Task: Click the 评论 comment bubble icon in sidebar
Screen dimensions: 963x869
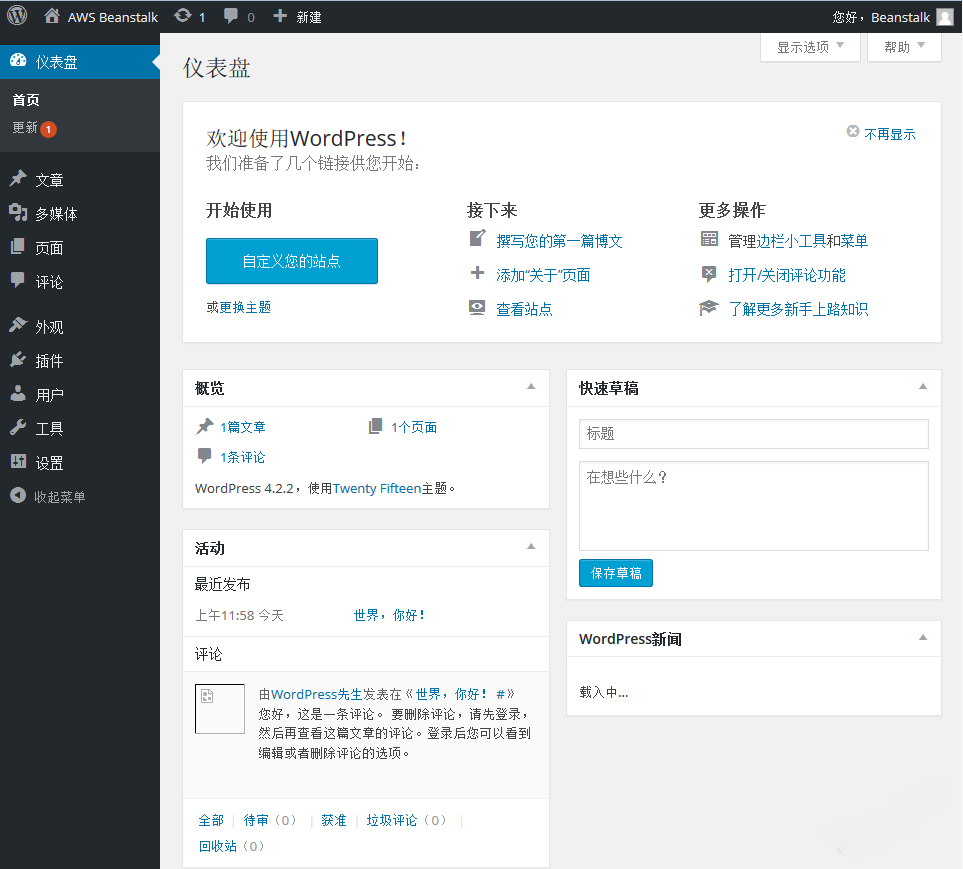Action: click(x=18, y=280)
